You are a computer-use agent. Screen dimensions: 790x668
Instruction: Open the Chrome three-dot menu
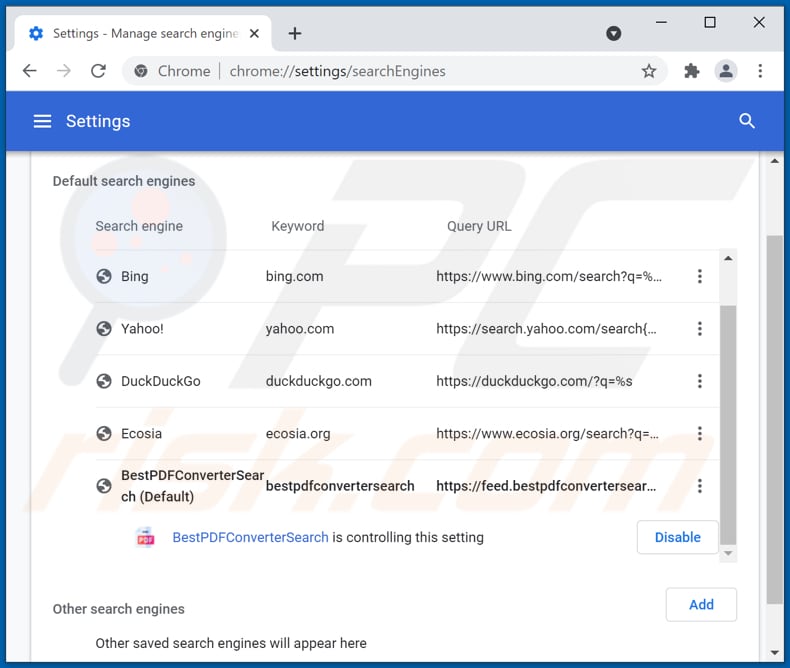(760, 71)
